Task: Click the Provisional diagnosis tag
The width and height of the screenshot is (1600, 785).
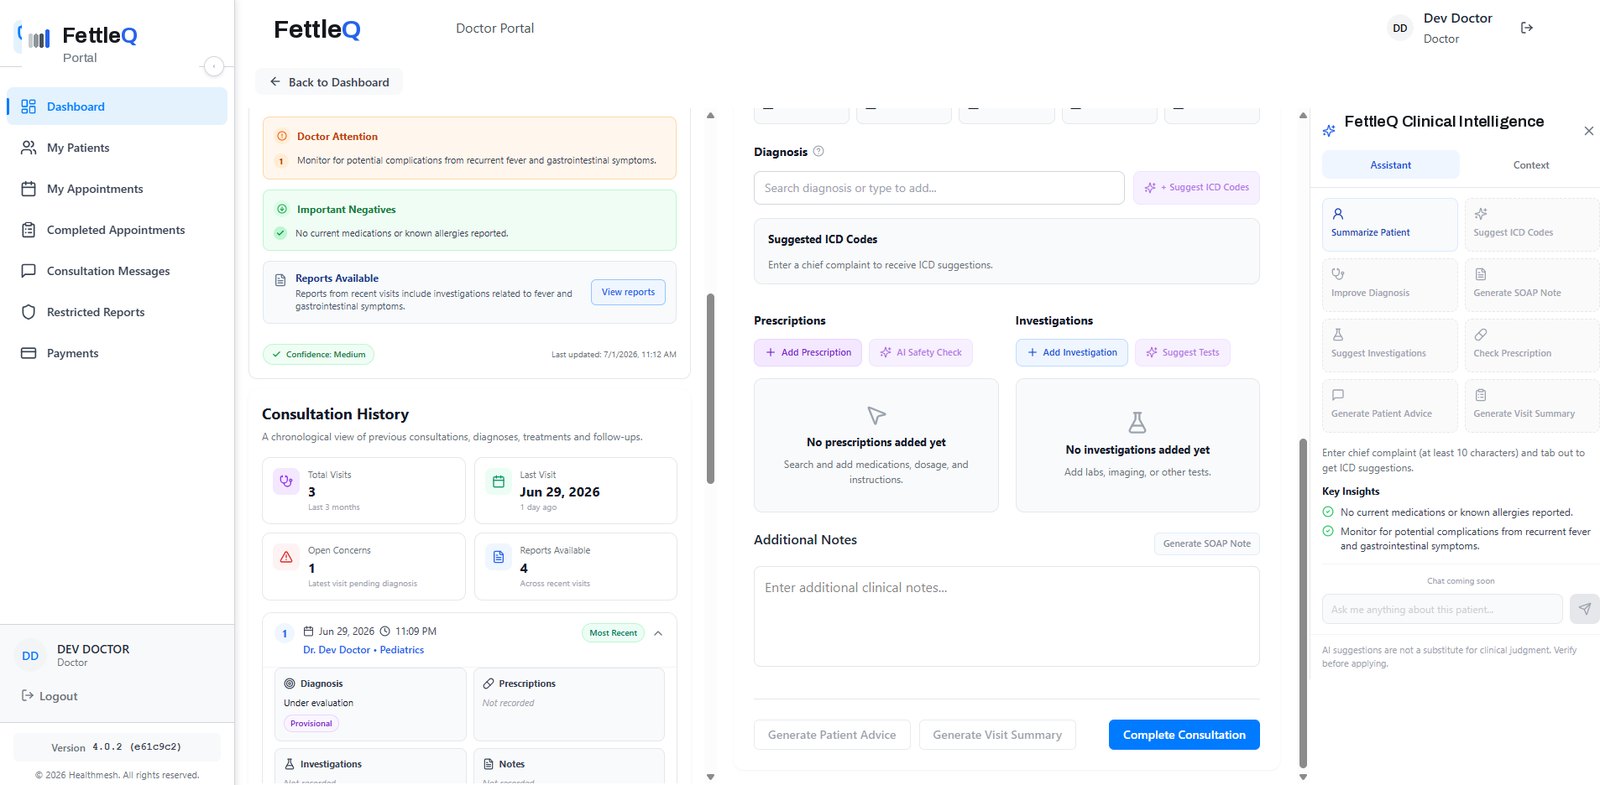Action: point(311,723)
